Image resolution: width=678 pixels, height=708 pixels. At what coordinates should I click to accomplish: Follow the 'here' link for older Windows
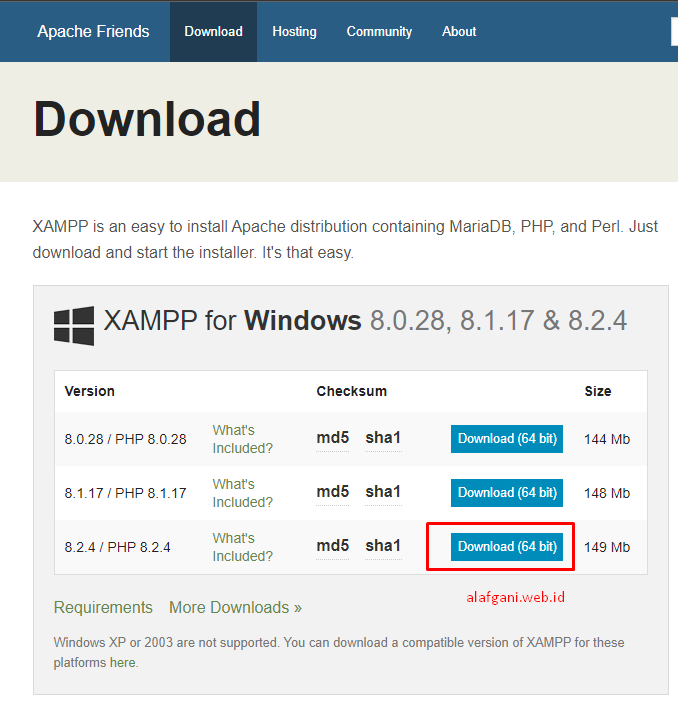[122, 663]
